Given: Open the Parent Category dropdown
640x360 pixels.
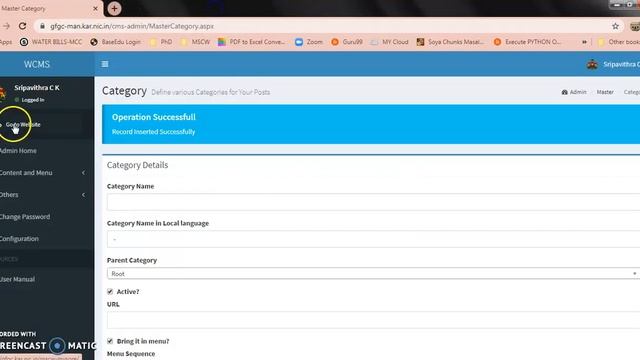Looking at the screenshot, I should click(x=373, y=274).
